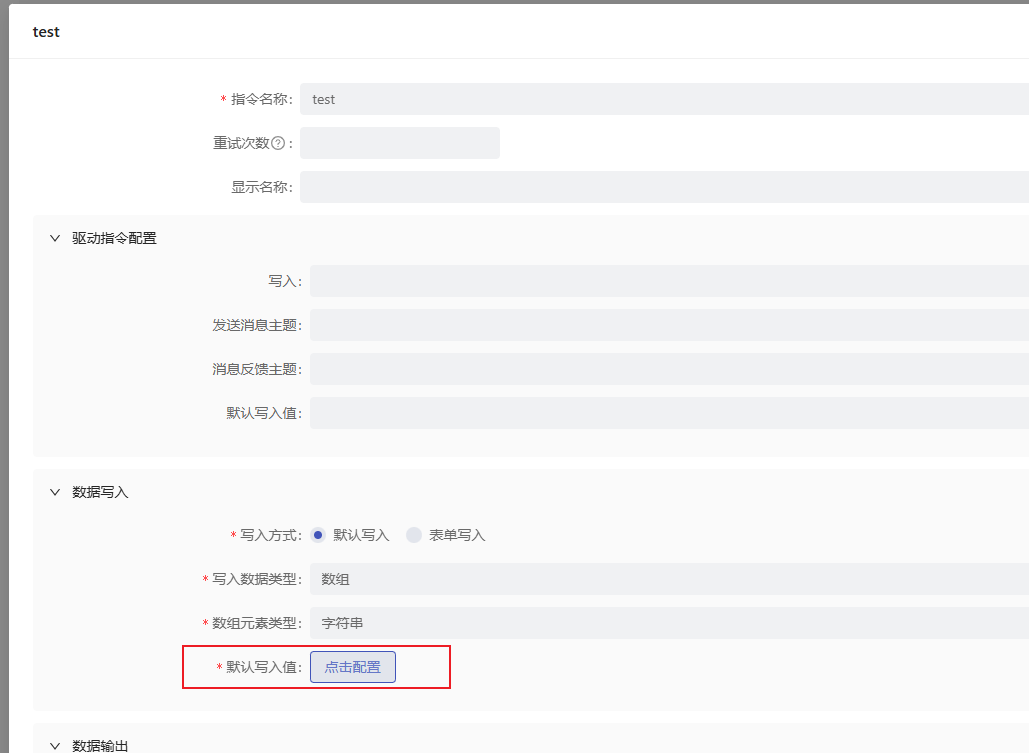
Task: Click the 重试次数 input field
Action: (400, 143)
